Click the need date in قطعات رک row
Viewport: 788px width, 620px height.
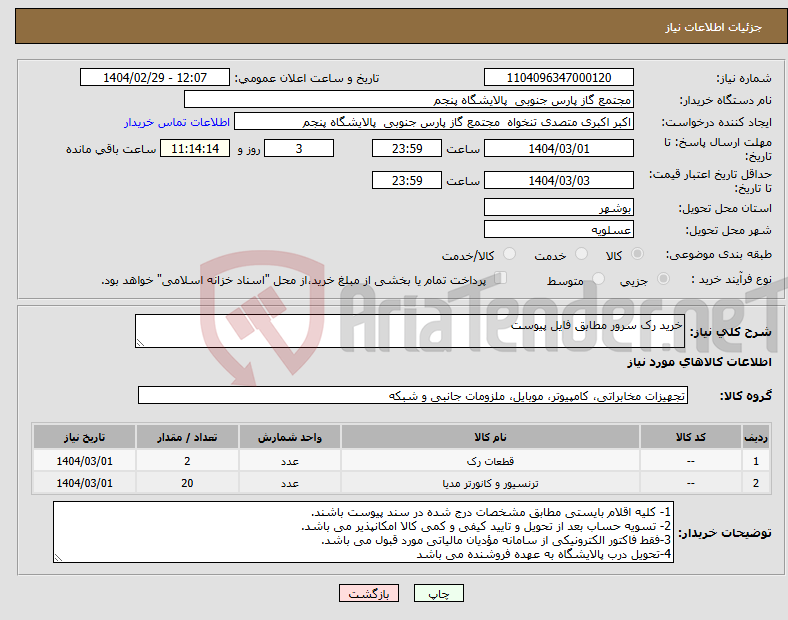[84, 461]
